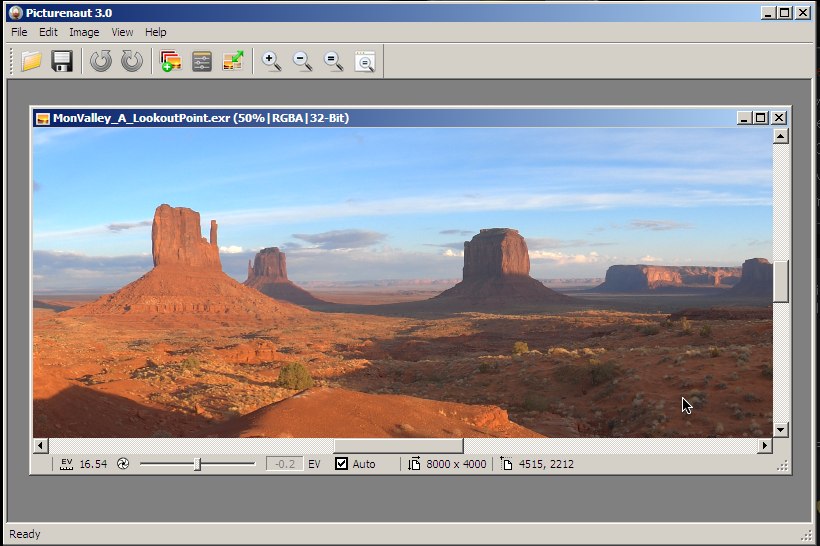Set actual size with the equals magnifier
Viewport: 820px width, 546px height.
click(x=333, y=62)
